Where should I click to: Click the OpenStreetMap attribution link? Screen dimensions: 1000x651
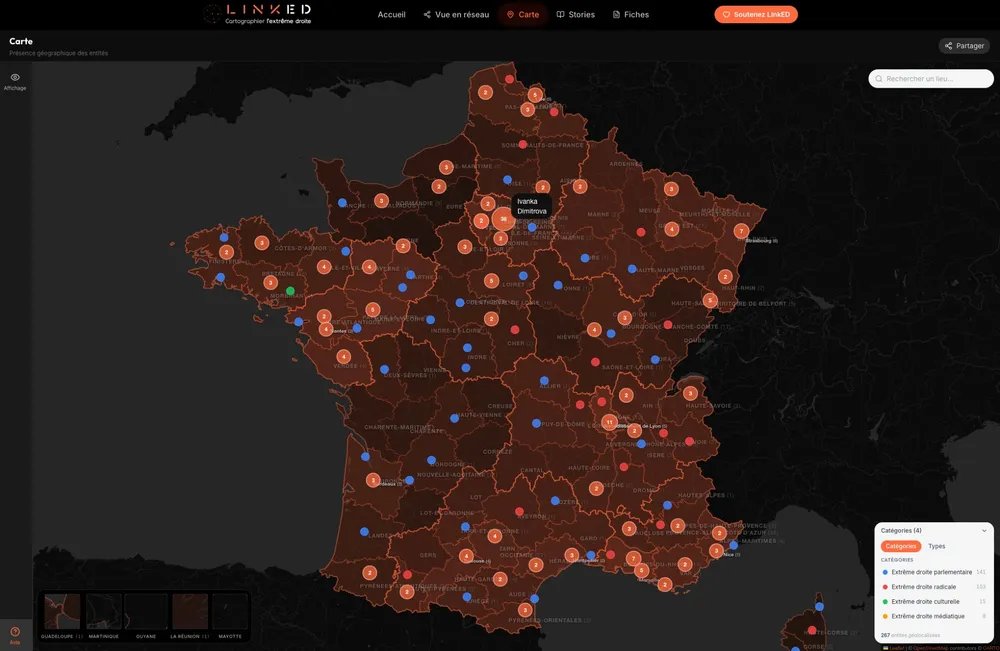coord(930,648)
